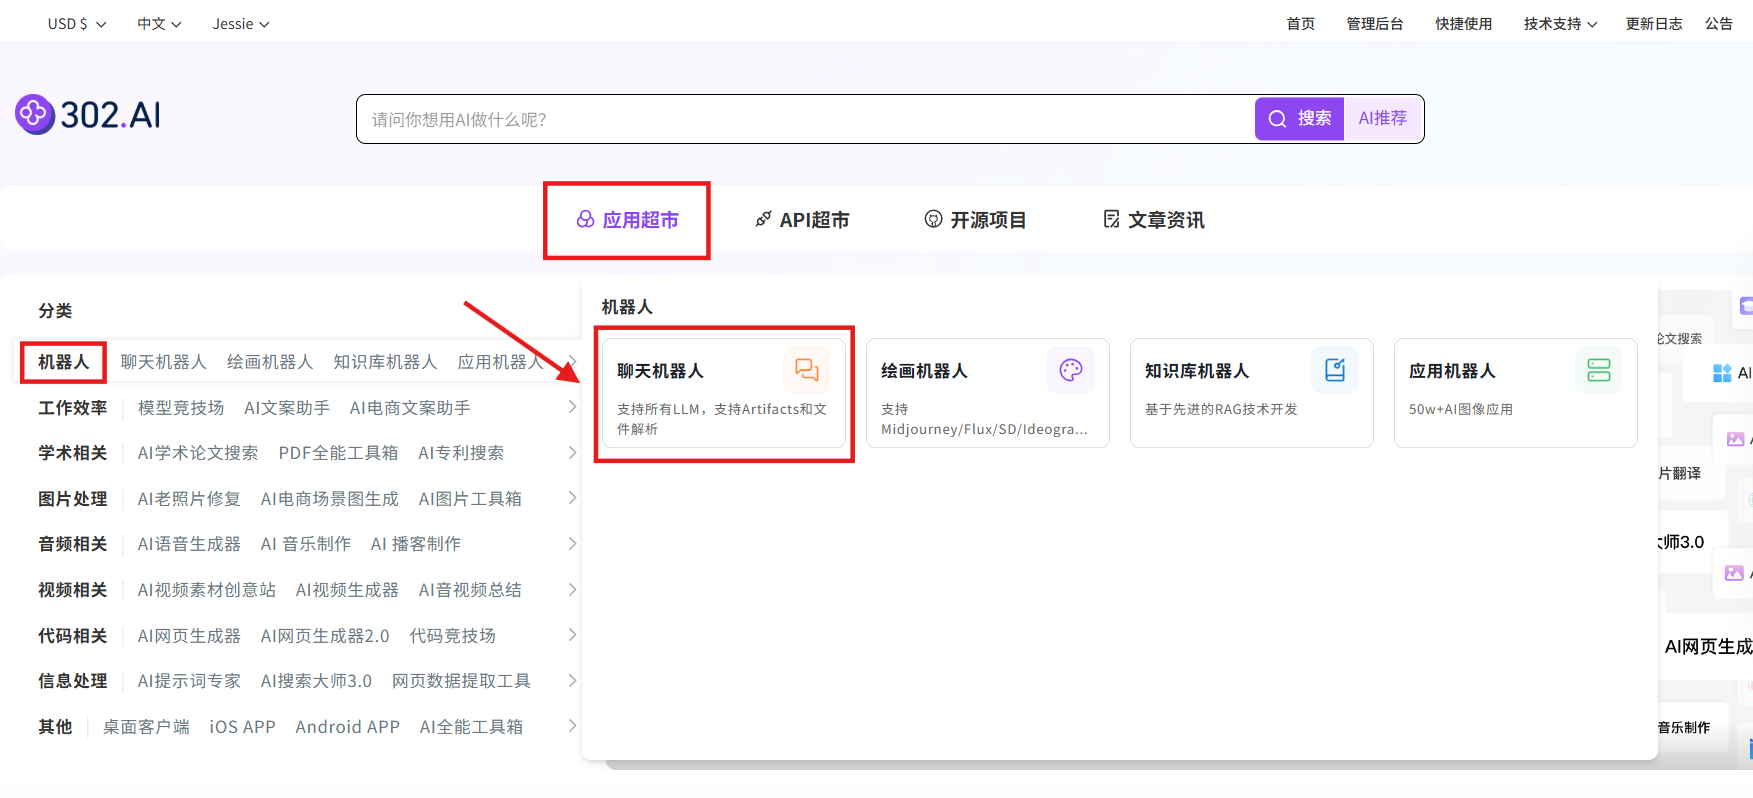Select the 学术相关 category

click(73, 453)
